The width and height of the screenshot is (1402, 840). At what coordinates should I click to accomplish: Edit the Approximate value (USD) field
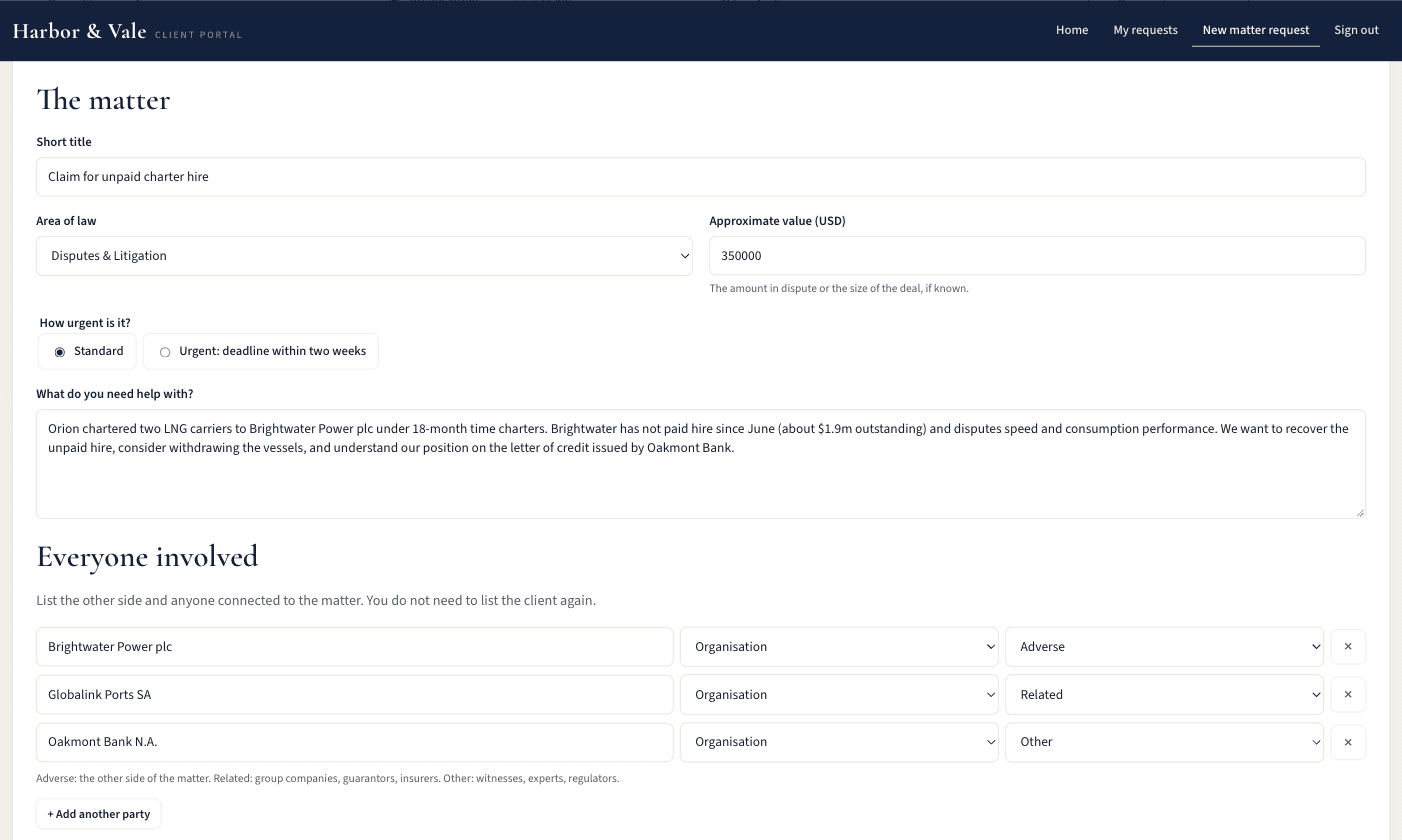coord(1037,256)
